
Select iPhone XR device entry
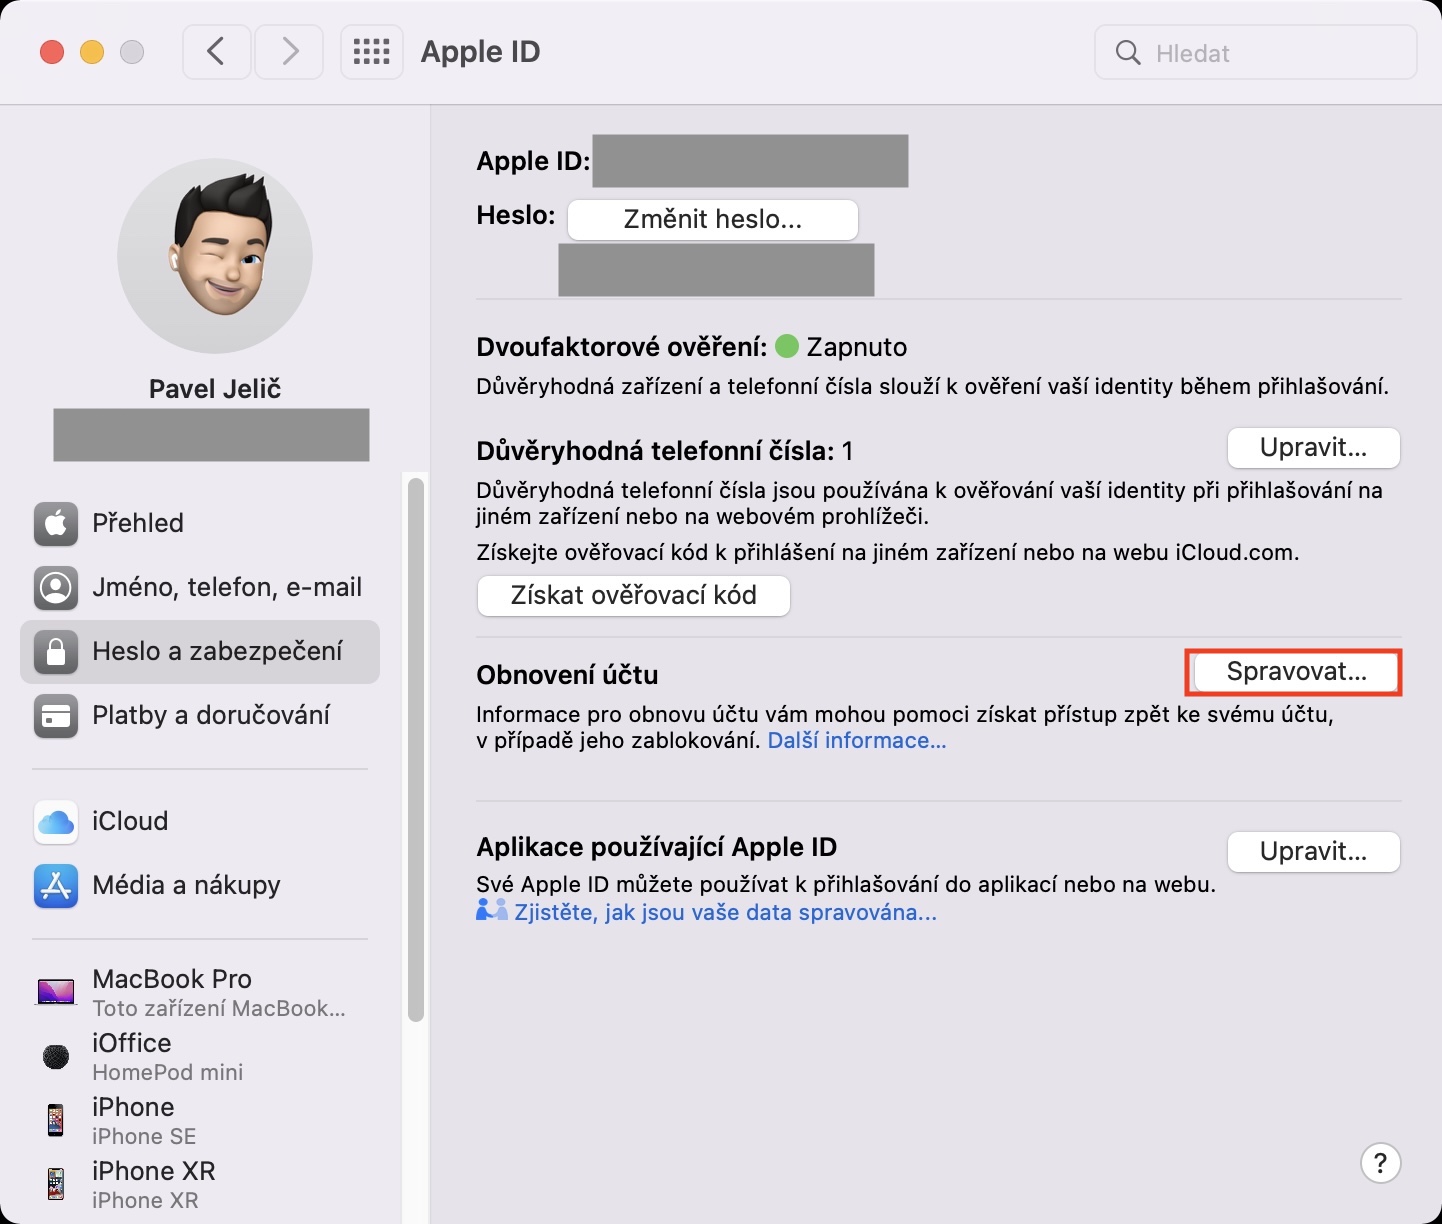152,1184
